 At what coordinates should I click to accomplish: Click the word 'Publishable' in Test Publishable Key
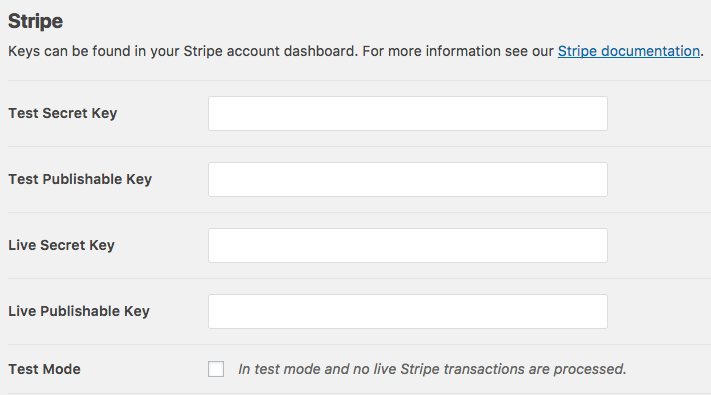(x=83, y=180)
